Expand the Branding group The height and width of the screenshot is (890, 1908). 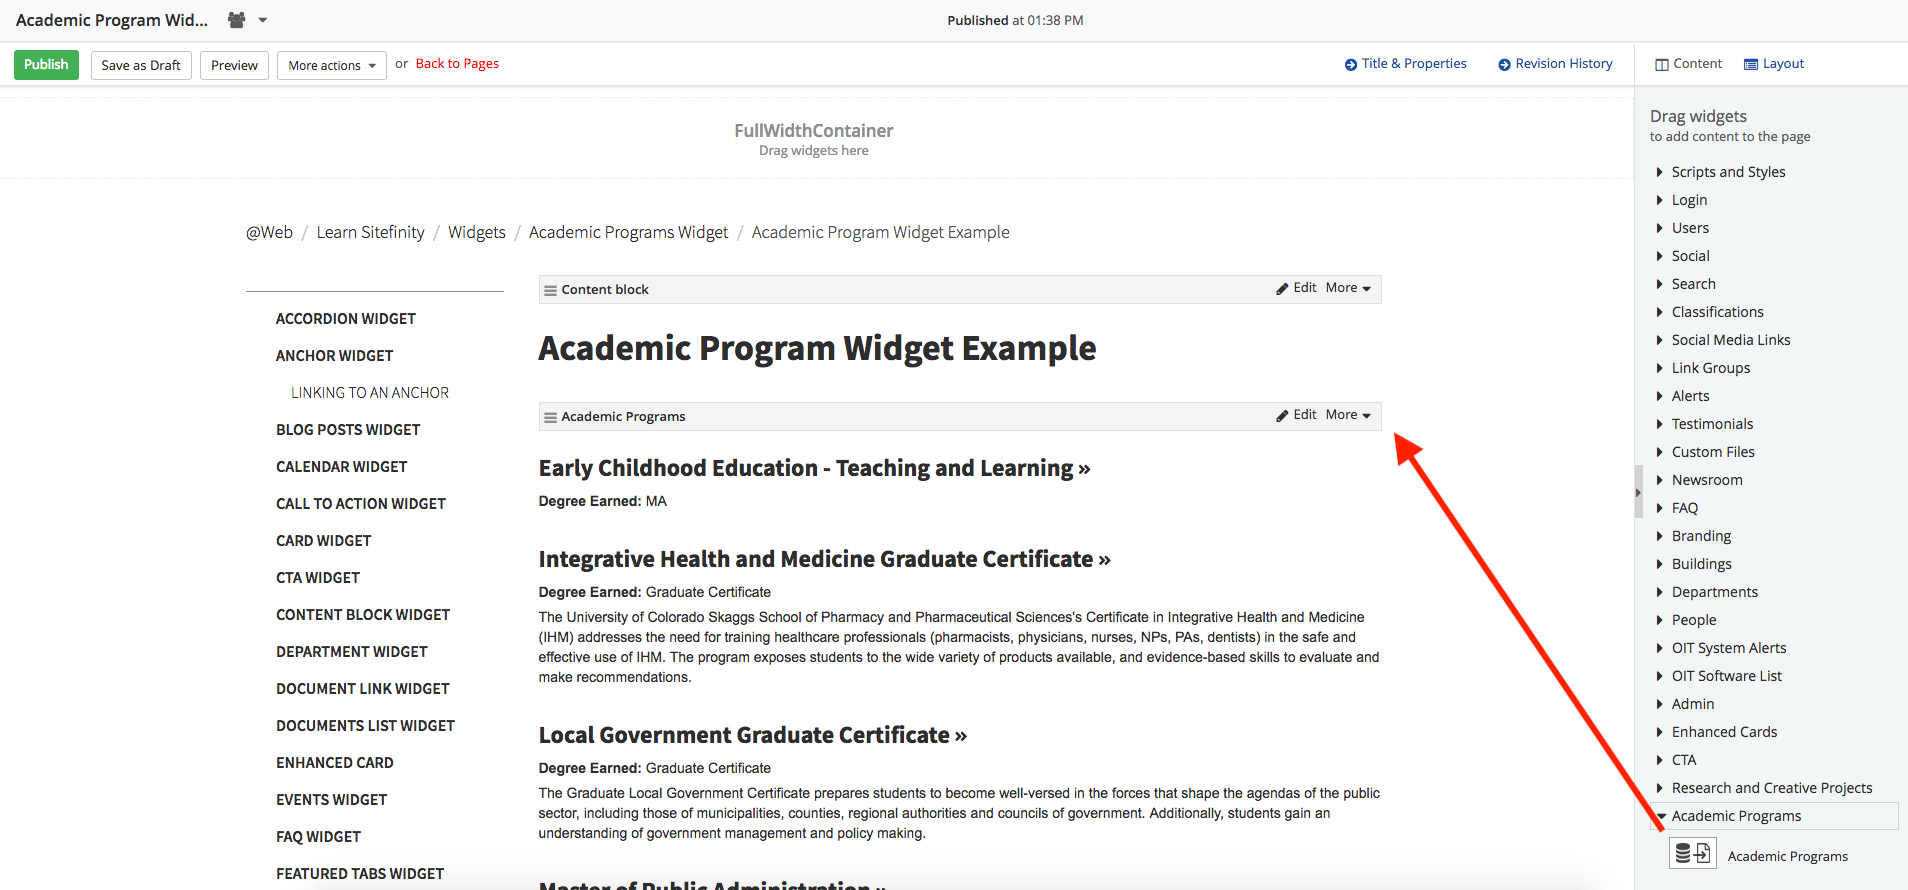point(1701,536)
